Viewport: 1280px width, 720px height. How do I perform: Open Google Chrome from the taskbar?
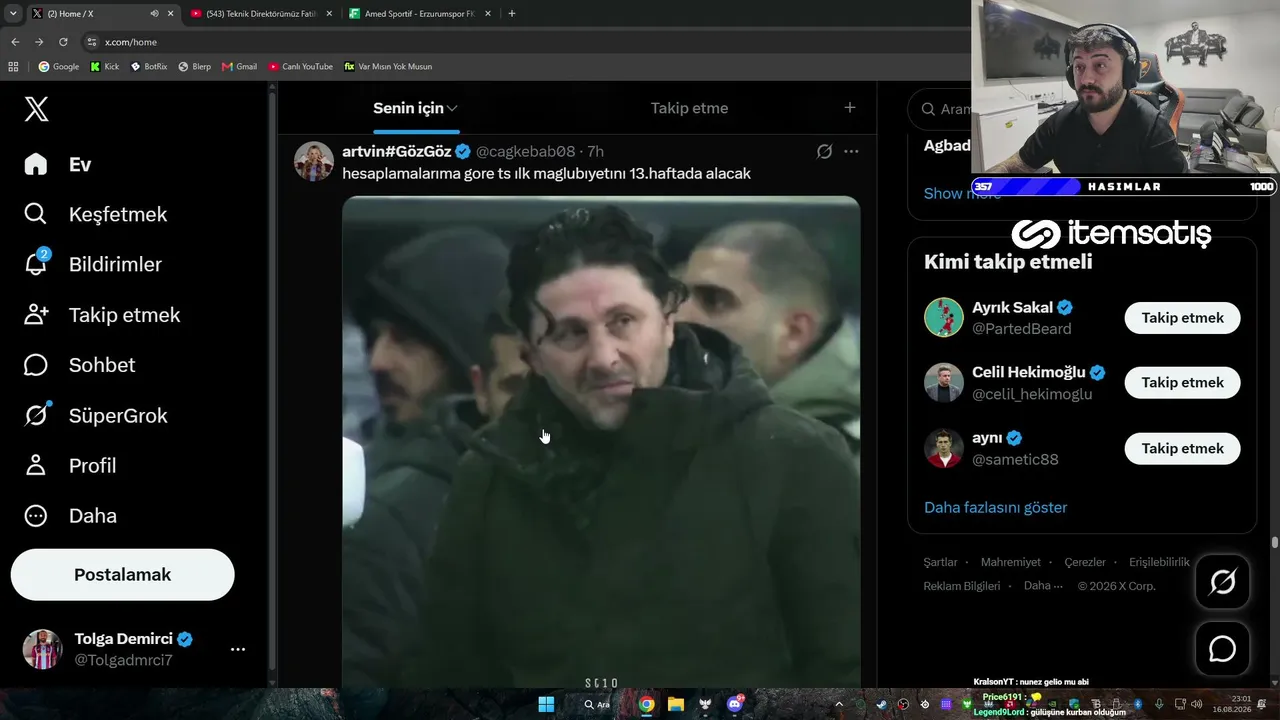[x=647, y=704]
